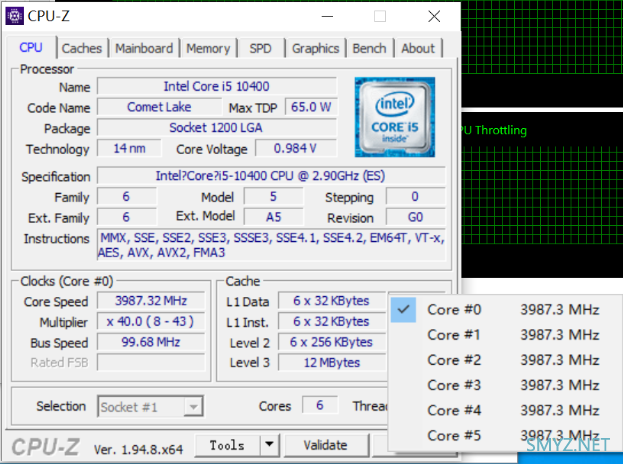This screenshot has height=464, width=623.
Task: Go to the Graphics tab
Action: (x=315, y=48)
